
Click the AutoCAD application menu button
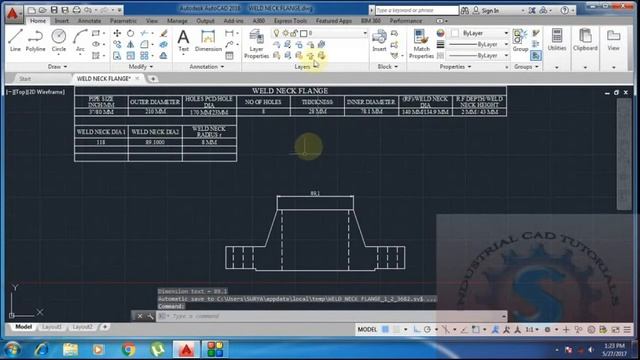tap(13, 13)
